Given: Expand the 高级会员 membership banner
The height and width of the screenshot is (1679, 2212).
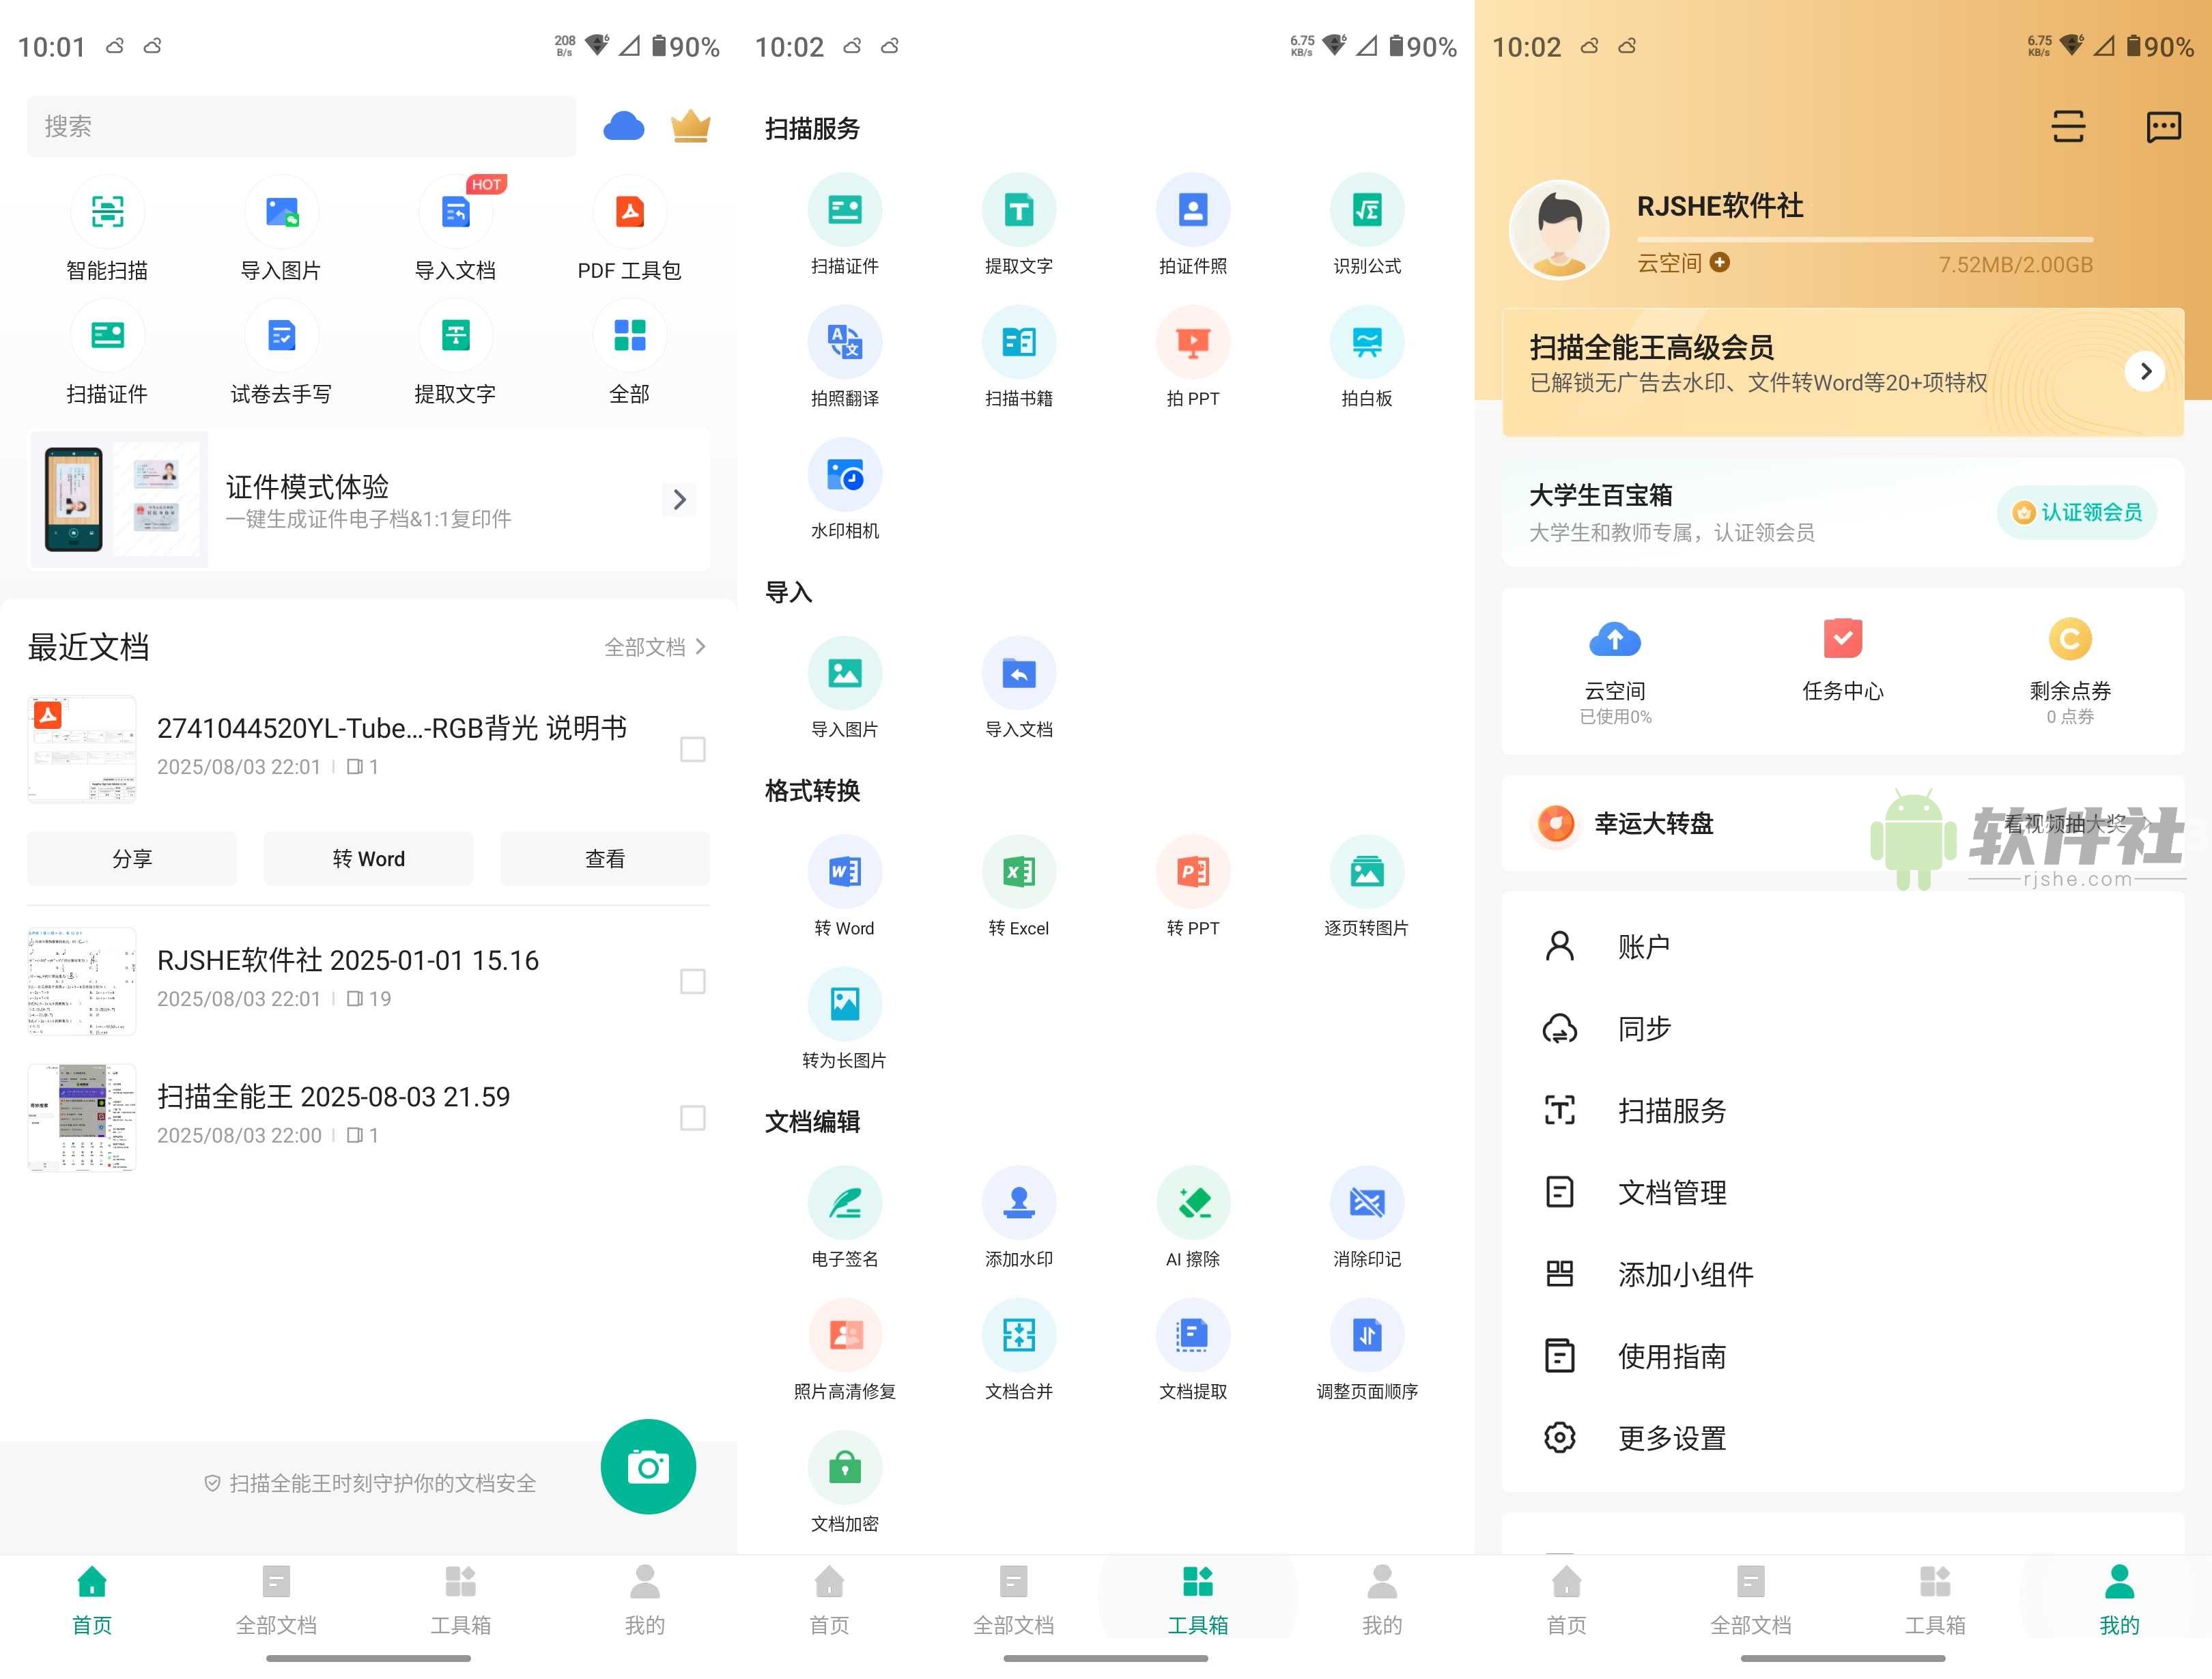Looking at the screenshot, I should pyautogui.click(x=2145, y=371).
